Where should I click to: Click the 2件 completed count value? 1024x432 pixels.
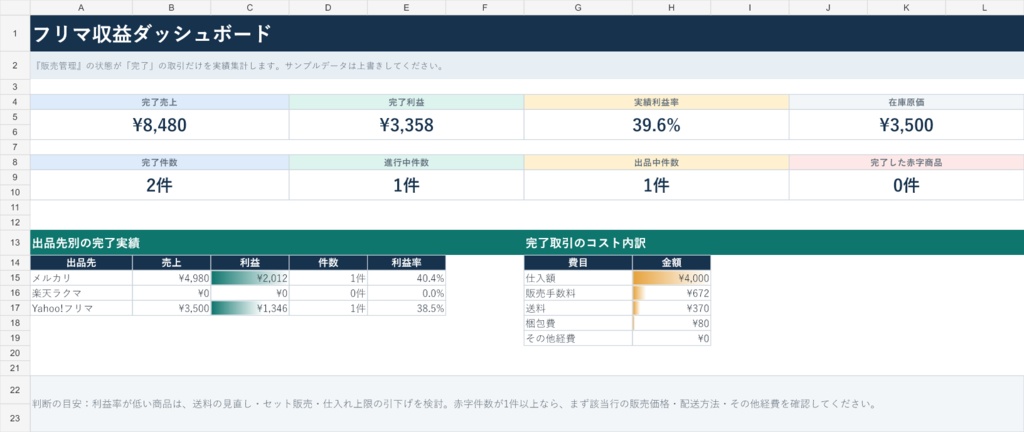159,185
